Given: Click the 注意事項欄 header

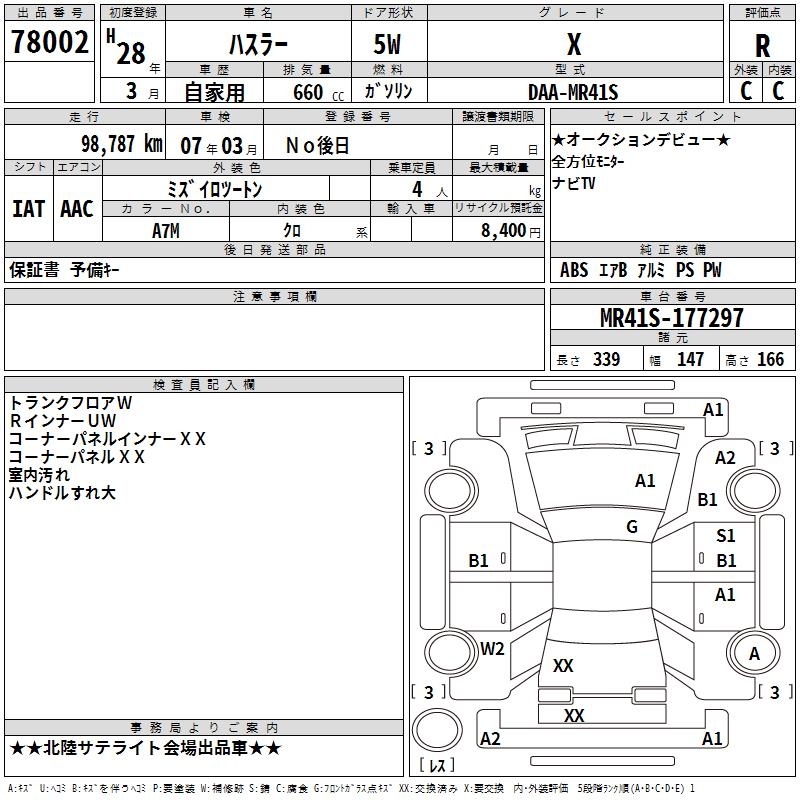Looking at the screenshot, I should (x=274, y=296).
